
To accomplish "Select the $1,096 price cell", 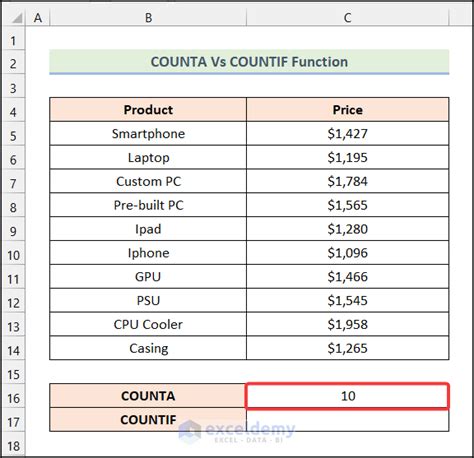I will (348, 253).
